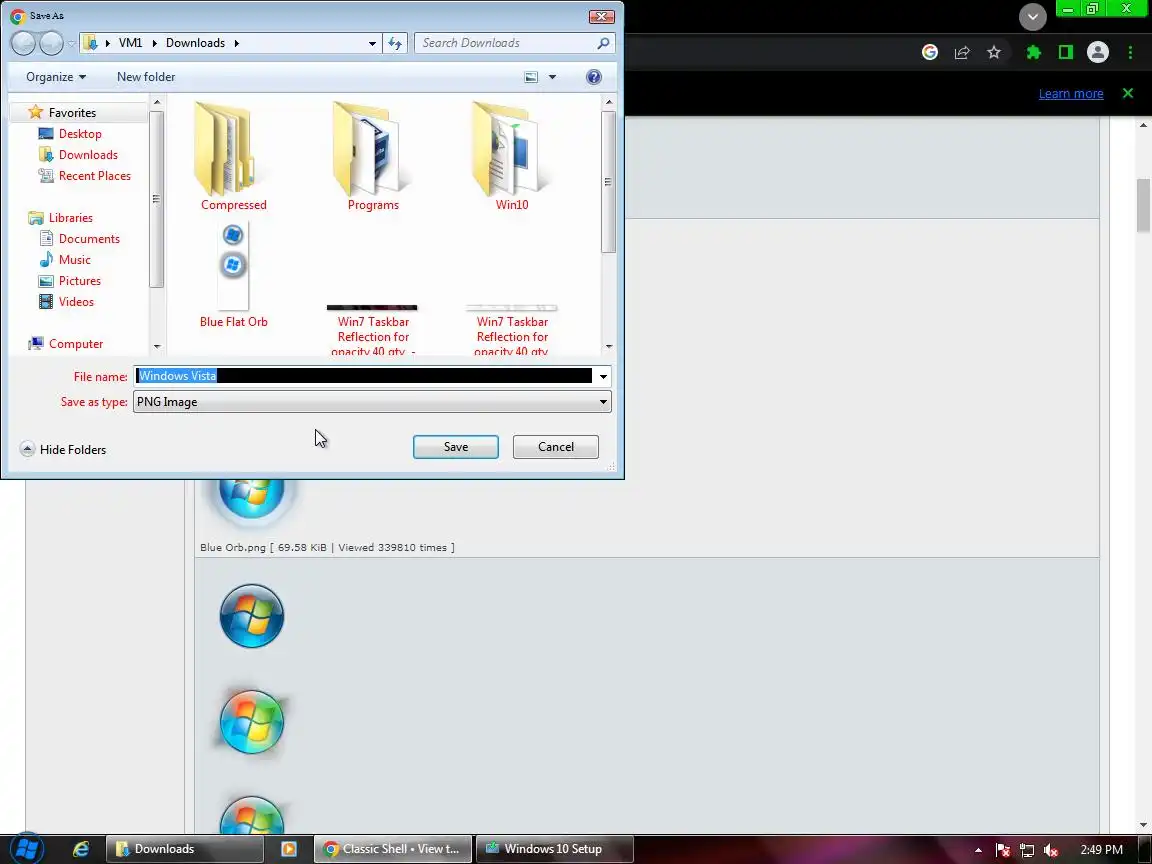Viewport: 1152px width, 864px height.
Task: Open the Chrome profile avatar
Action: pos(1098,52)
